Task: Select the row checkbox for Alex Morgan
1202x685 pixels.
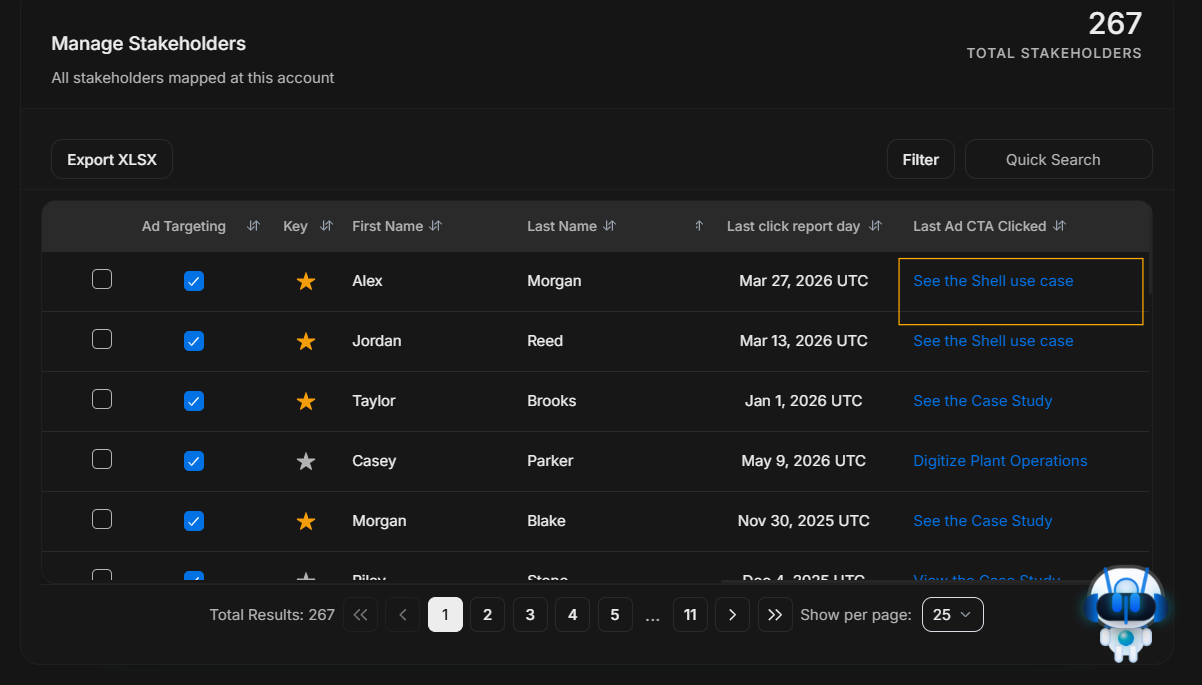Action: [102, 279]
